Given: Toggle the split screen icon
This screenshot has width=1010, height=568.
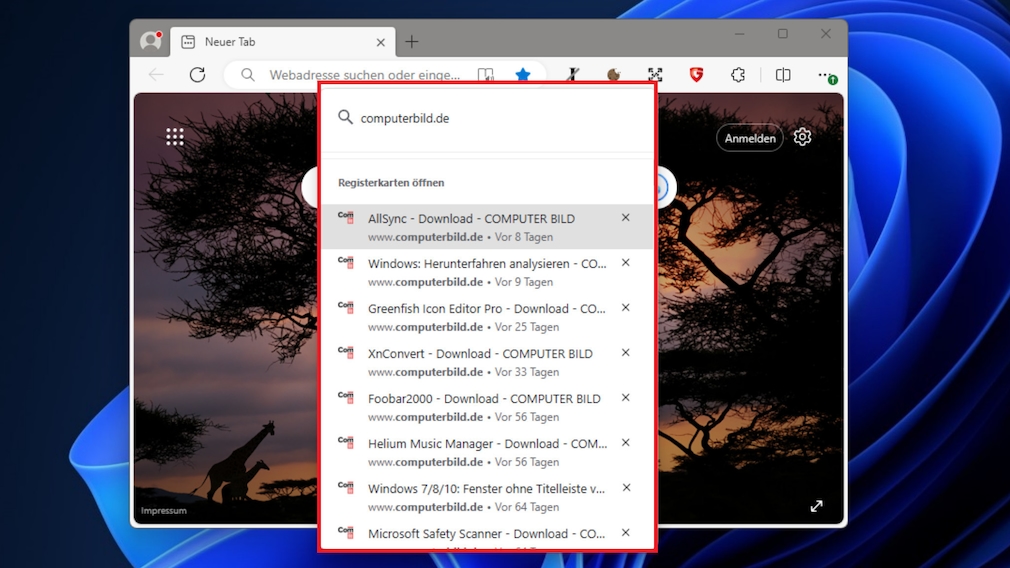Looking at the screenshot, I should point(783,75).
